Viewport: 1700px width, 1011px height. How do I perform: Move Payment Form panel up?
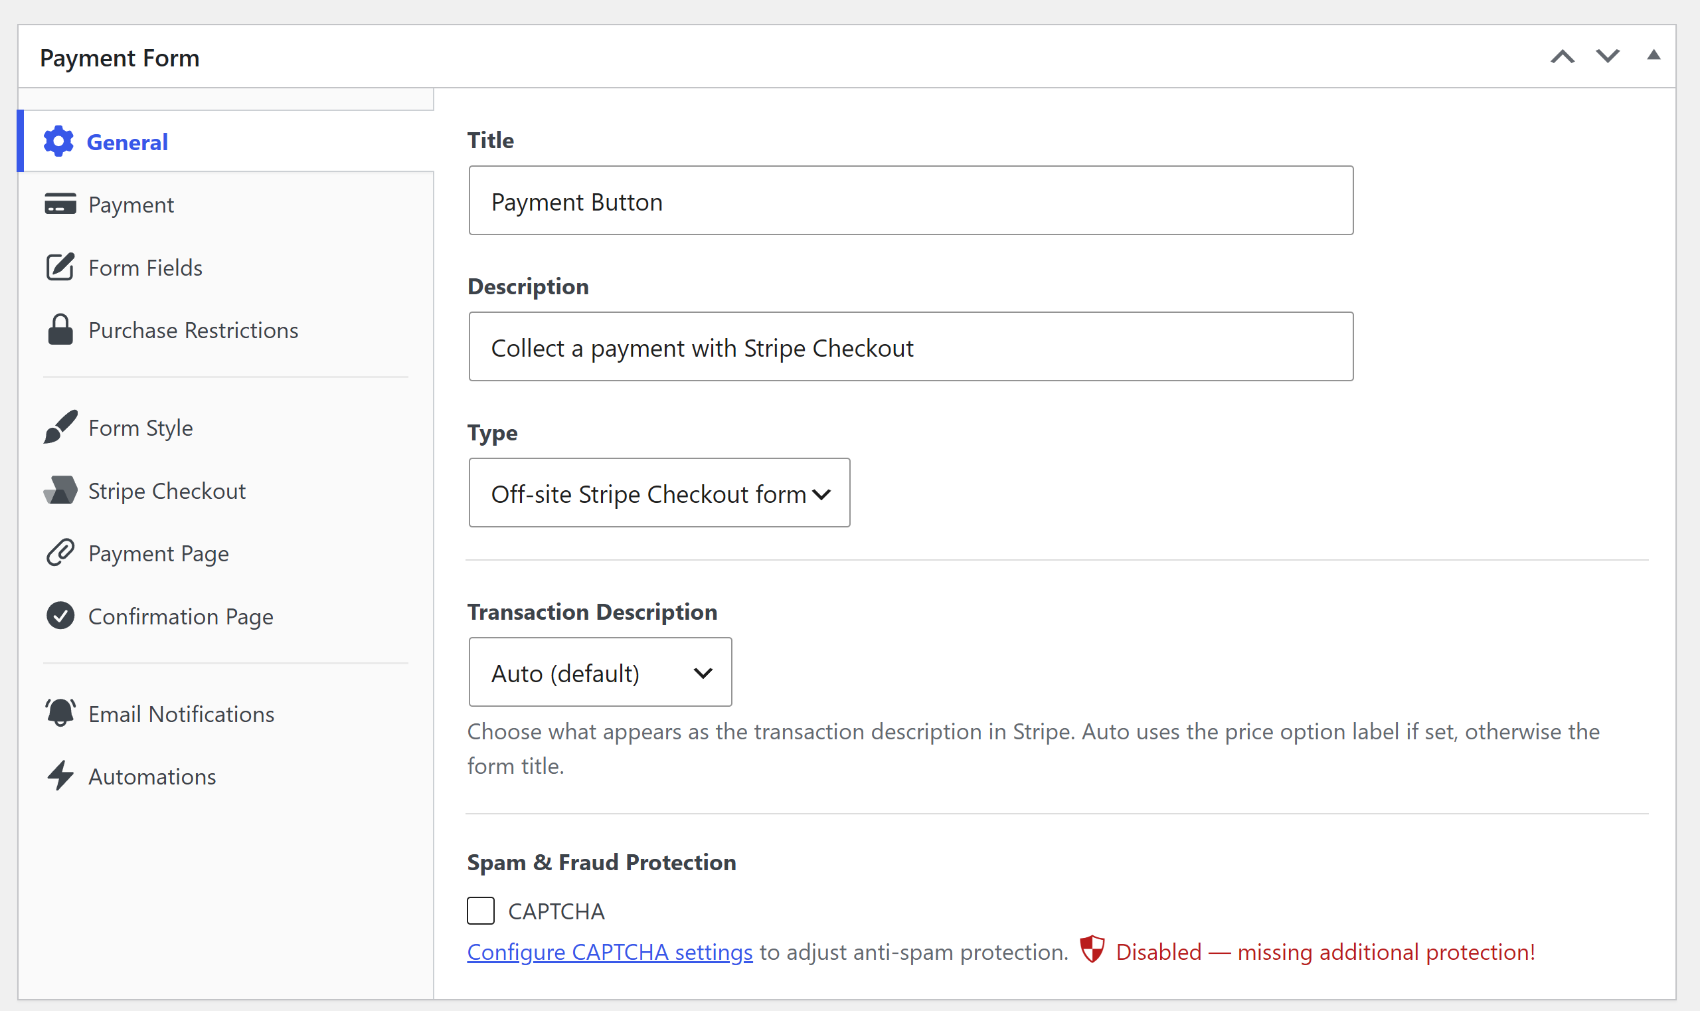coord(1563,57)
